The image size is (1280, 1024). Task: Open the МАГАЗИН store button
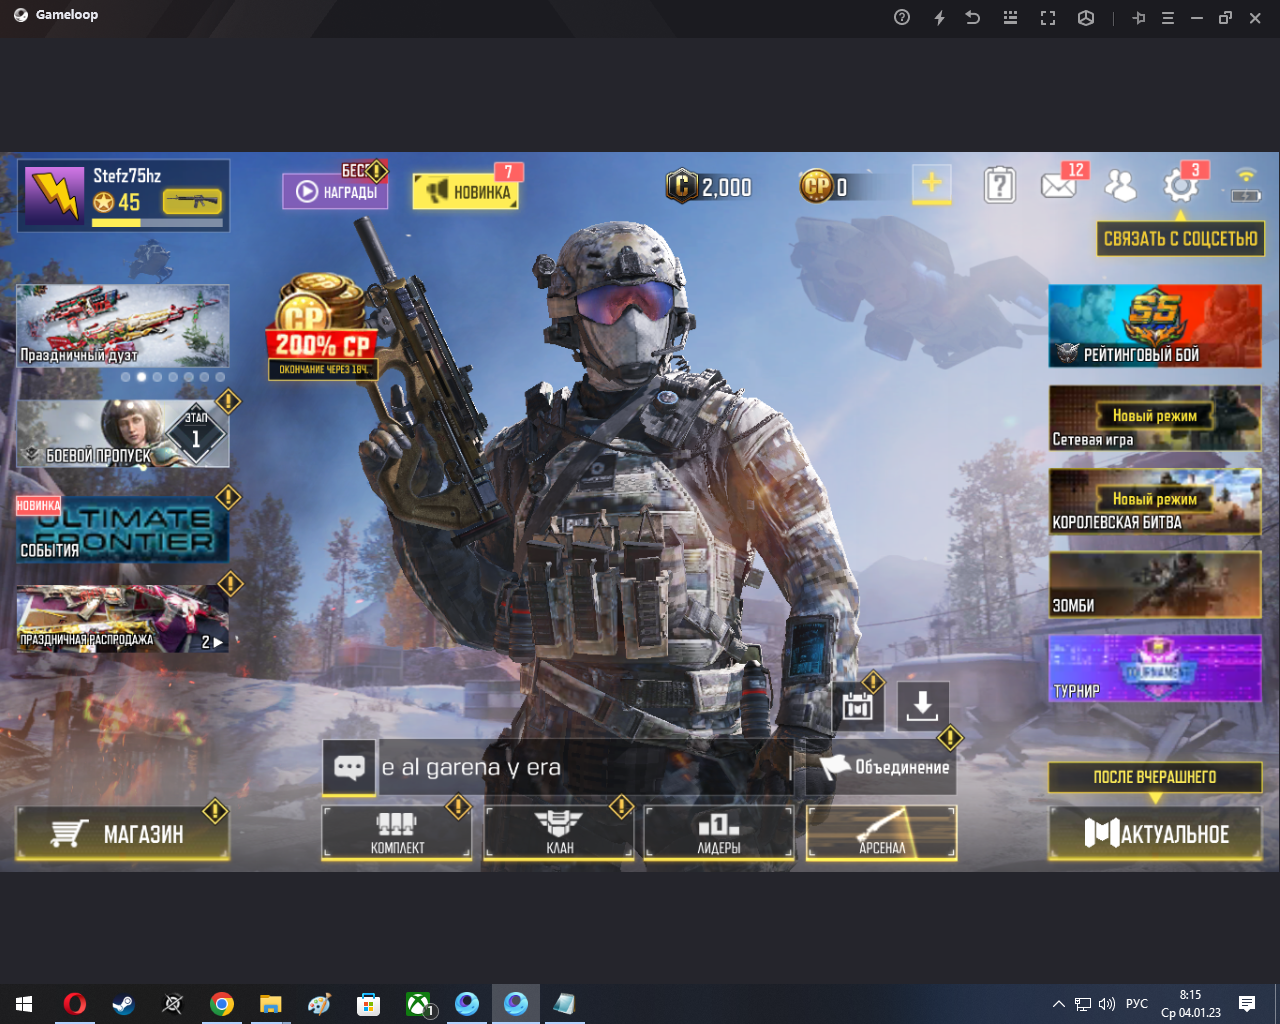click(x=123, y=833)
